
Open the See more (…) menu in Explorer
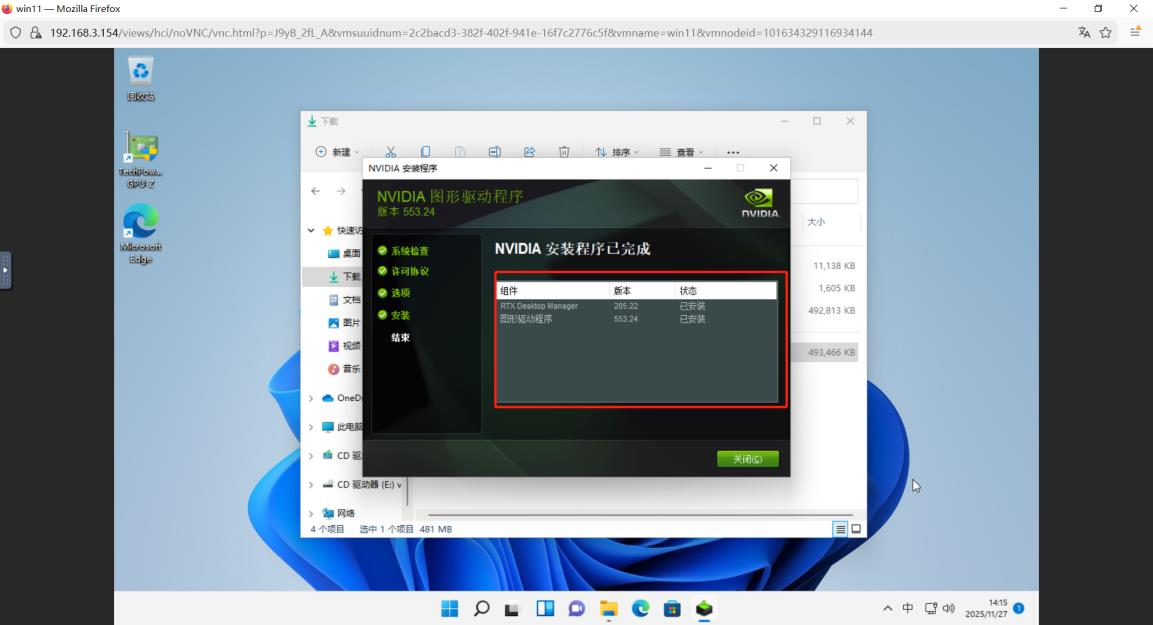[733, 150]
